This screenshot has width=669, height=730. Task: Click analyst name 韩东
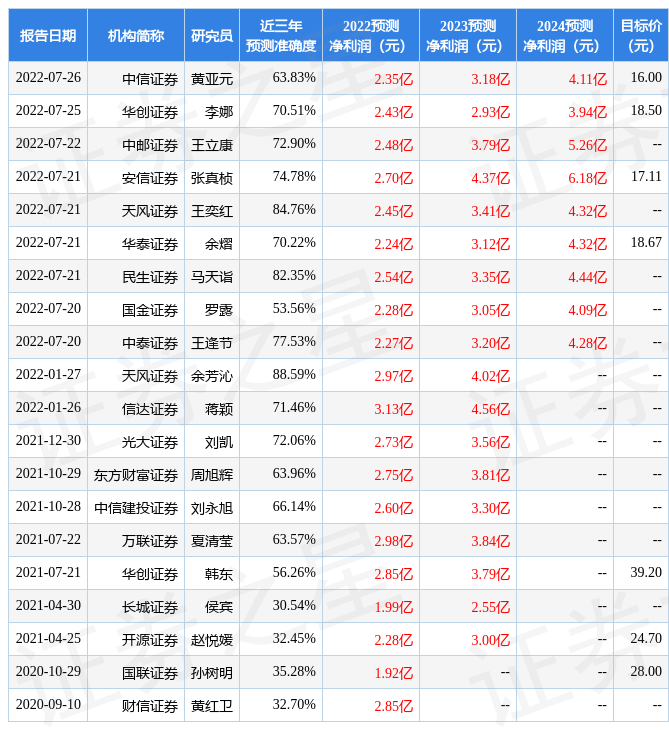219,575
